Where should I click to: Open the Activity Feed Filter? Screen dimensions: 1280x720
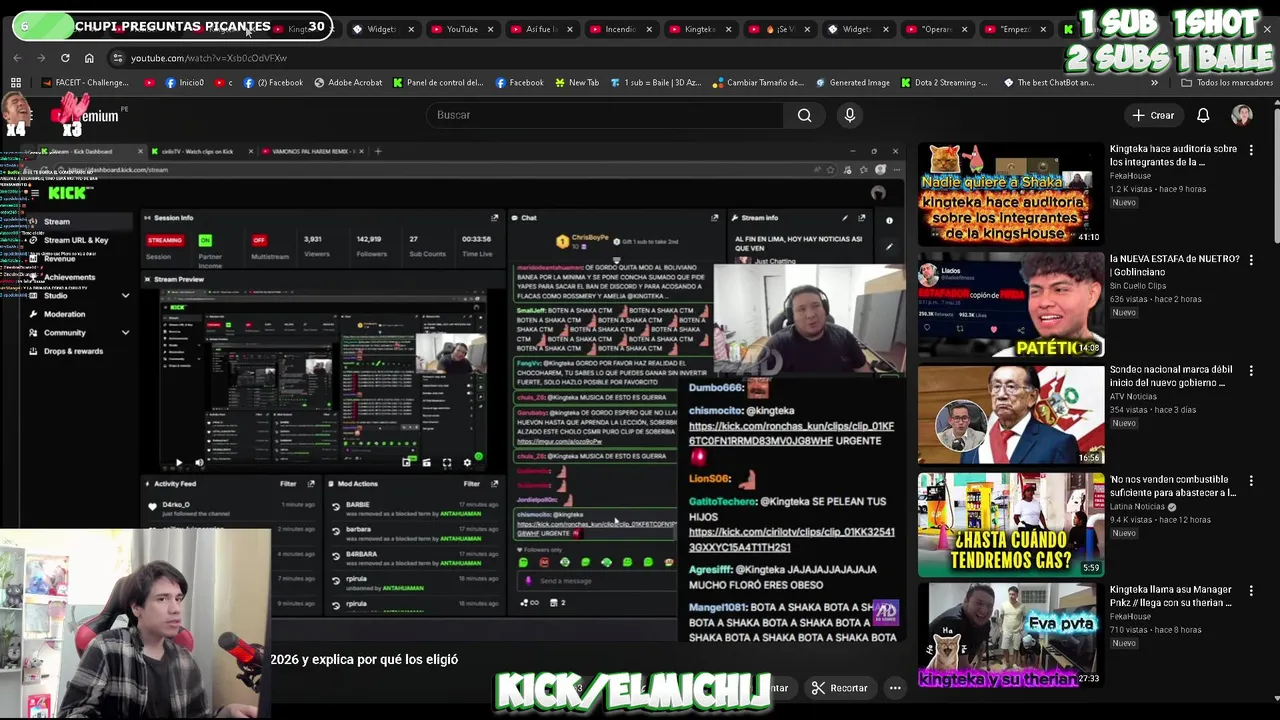[x=288, y=484]
